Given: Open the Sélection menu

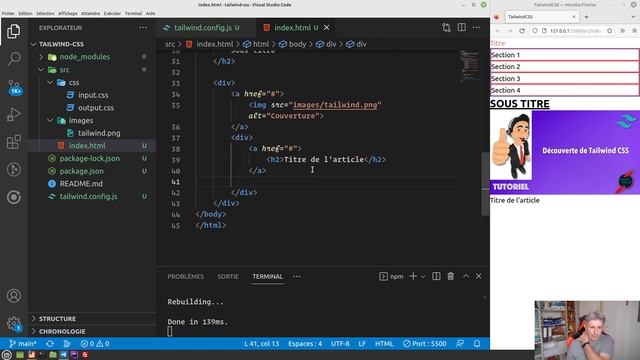Looking at the screenshot, I should 45,13.
